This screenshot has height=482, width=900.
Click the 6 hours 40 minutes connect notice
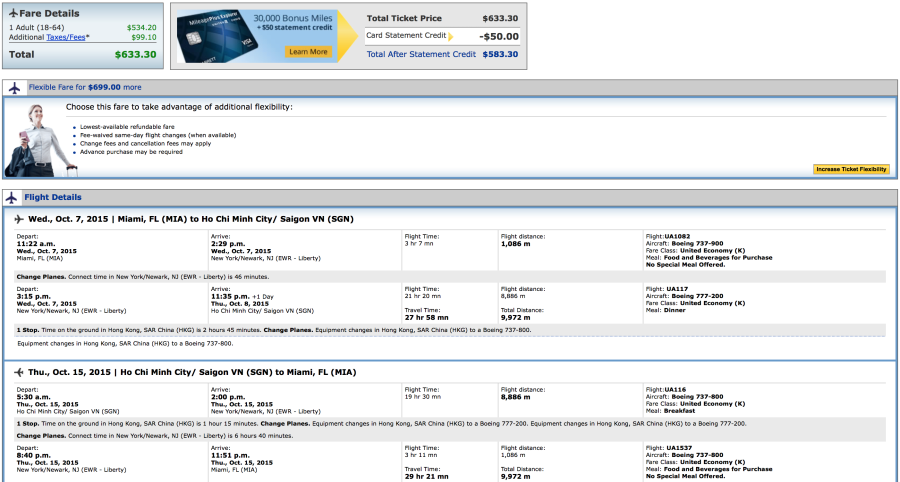(154, 436)
